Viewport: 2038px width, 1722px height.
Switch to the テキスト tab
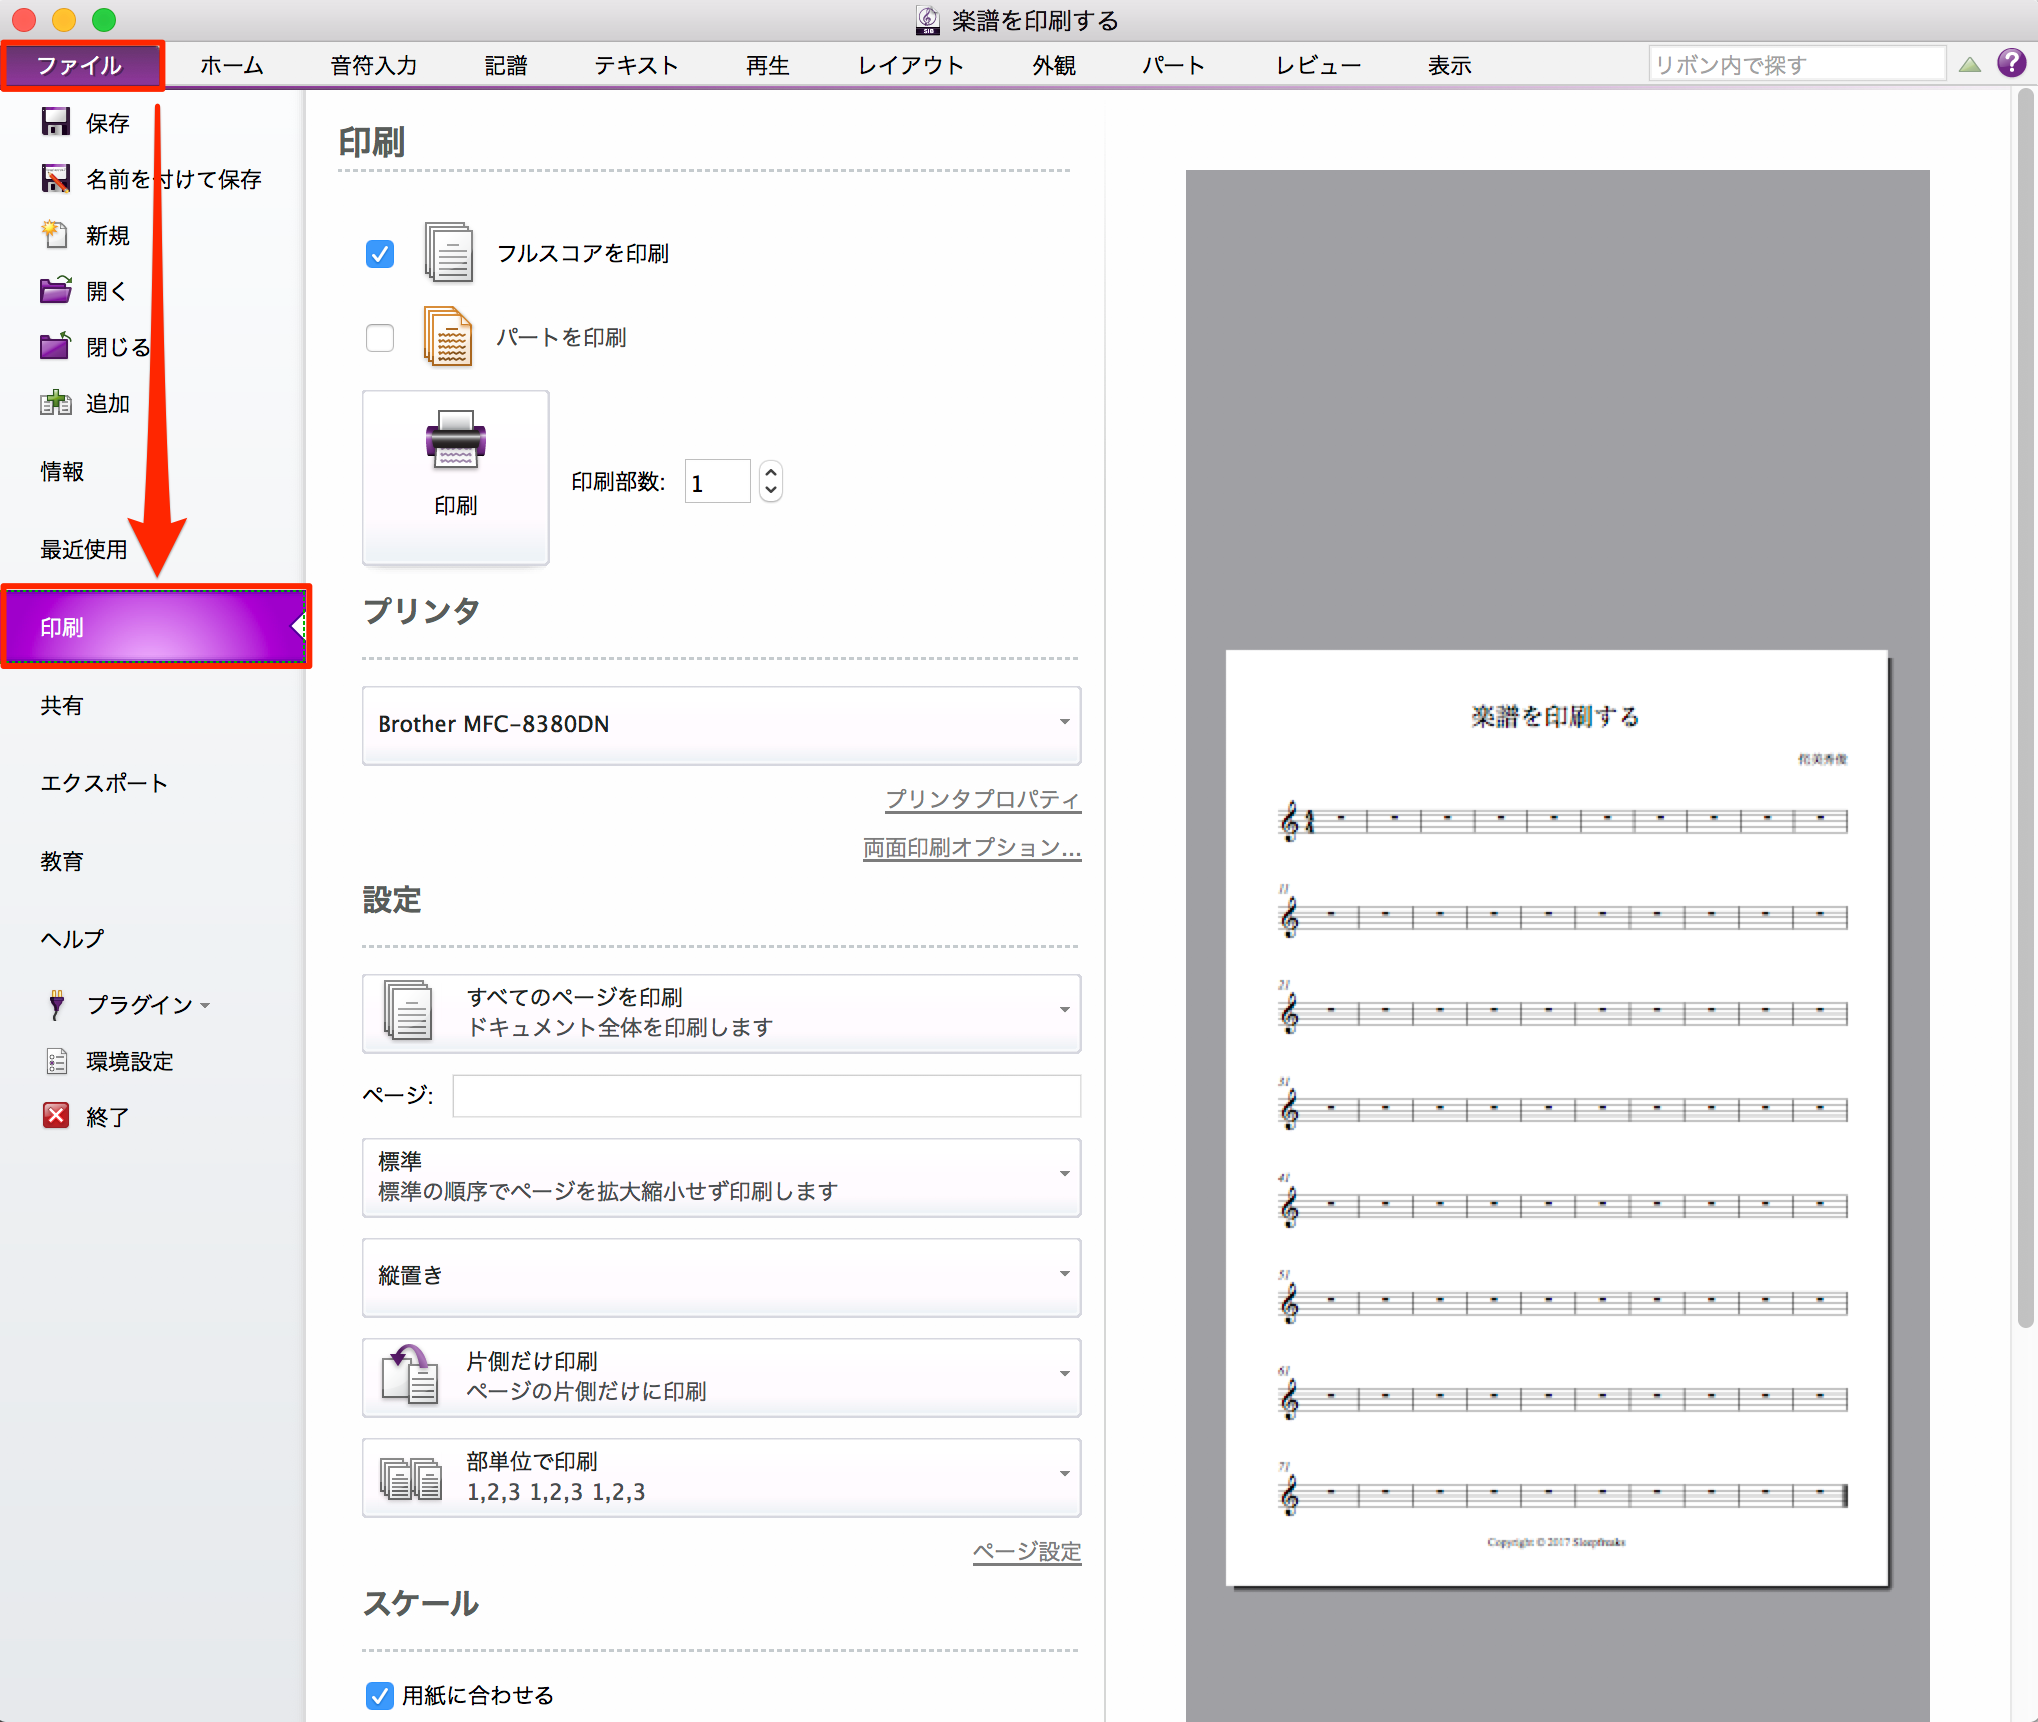636,65
